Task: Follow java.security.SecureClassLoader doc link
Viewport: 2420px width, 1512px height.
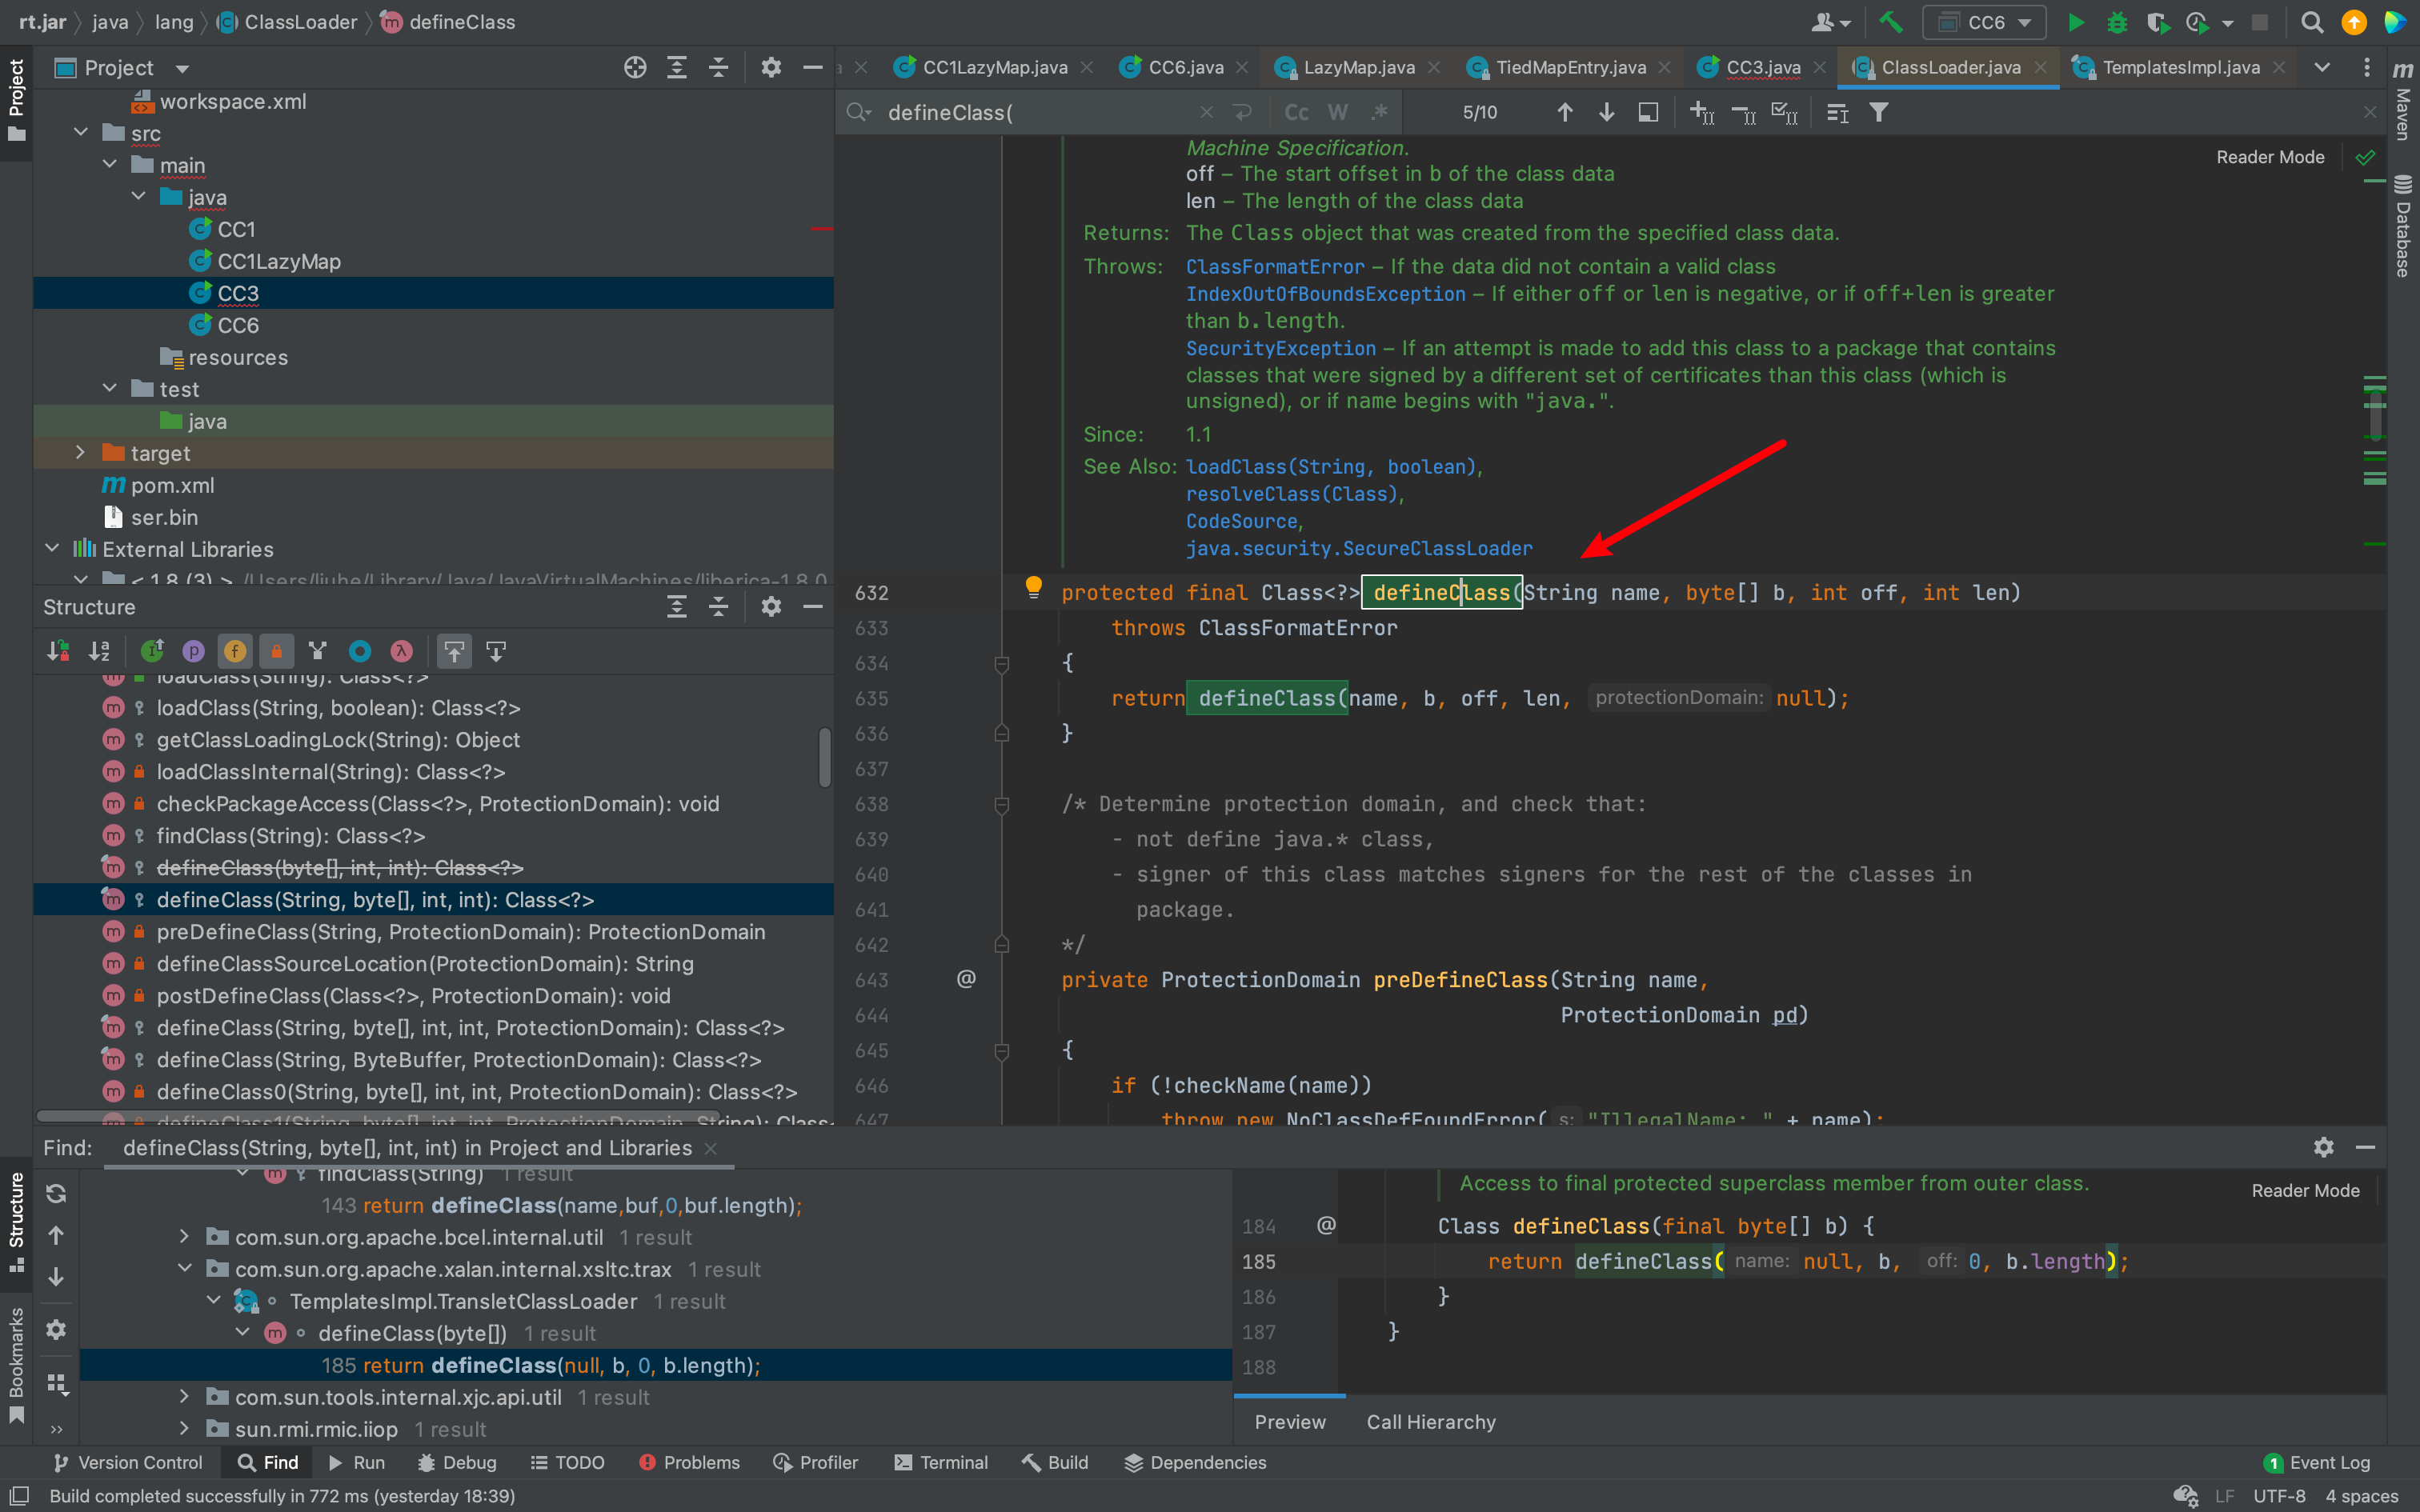Action: pyautogui.click(x=1359, y=548)
